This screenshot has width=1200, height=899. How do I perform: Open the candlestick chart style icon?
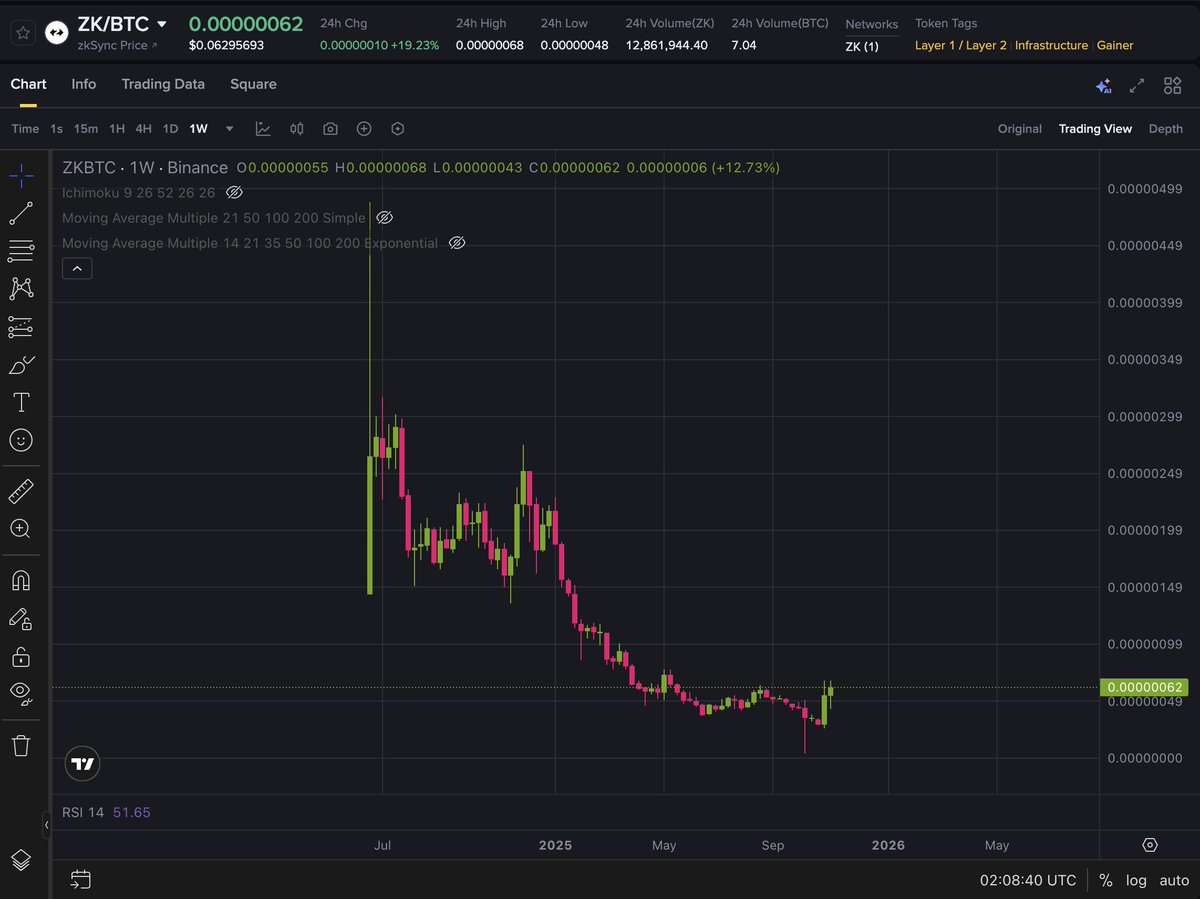[297, 129]
